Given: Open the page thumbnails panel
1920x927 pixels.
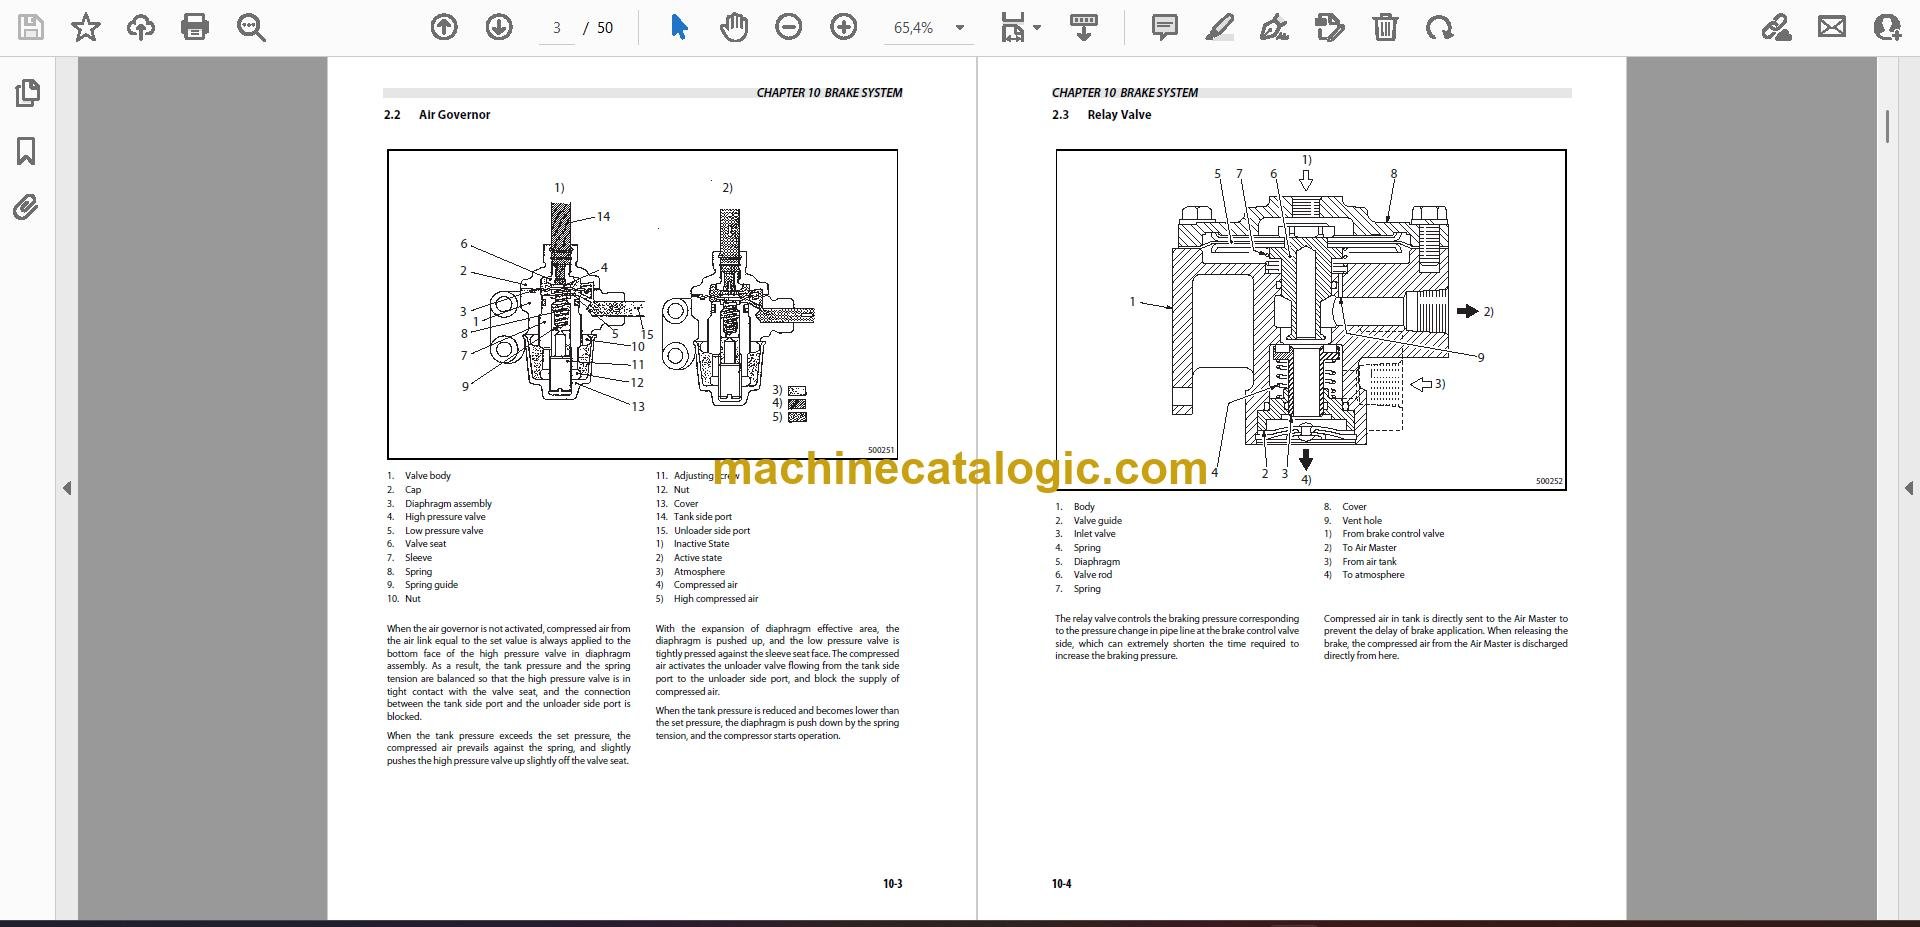Looking at the screenshot, I should point(27,94).
